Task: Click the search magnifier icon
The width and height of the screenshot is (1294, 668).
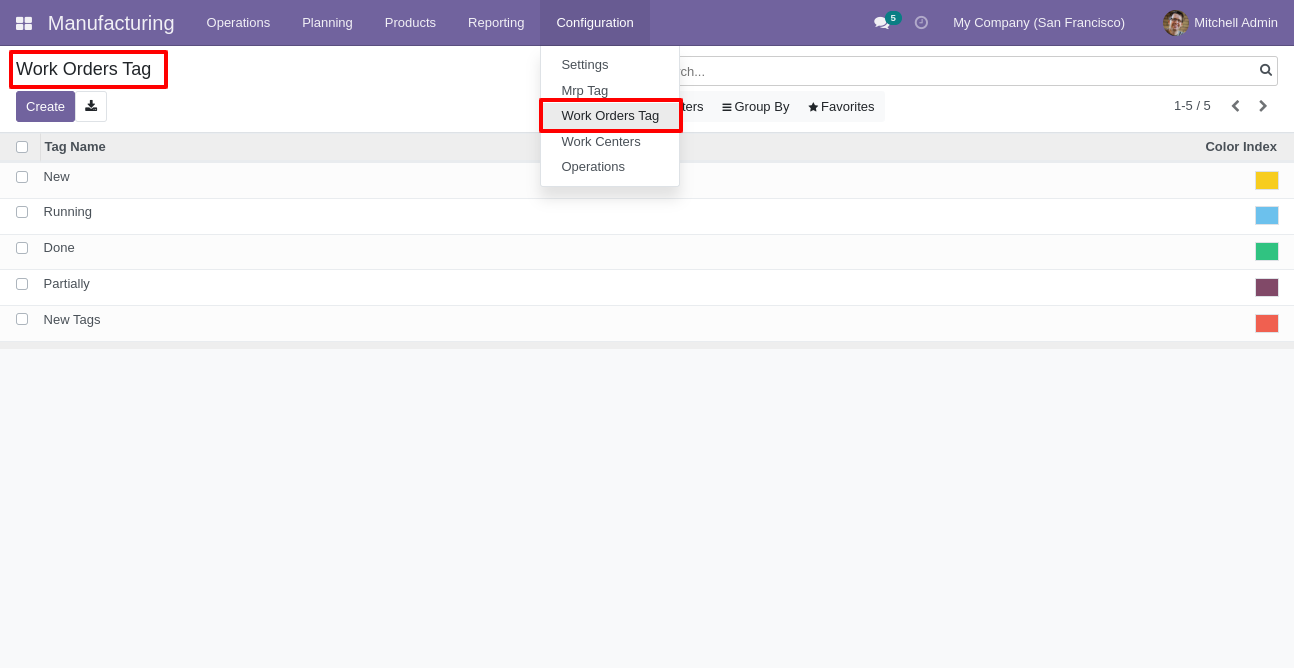Action: tap(1266, 70)
